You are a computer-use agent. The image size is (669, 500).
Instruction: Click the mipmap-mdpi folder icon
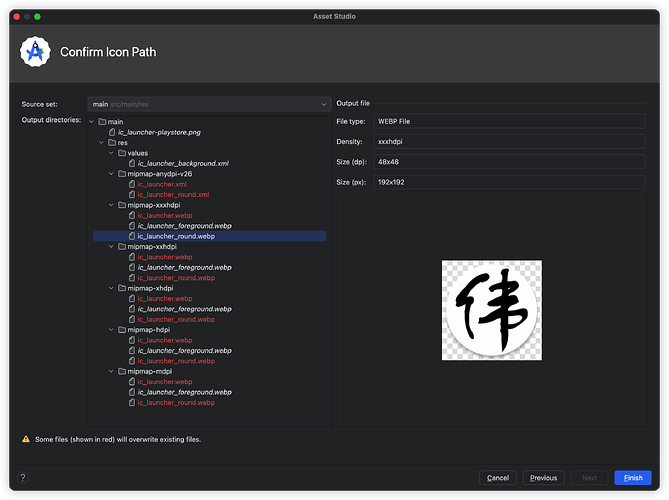(x=121, y=371)
